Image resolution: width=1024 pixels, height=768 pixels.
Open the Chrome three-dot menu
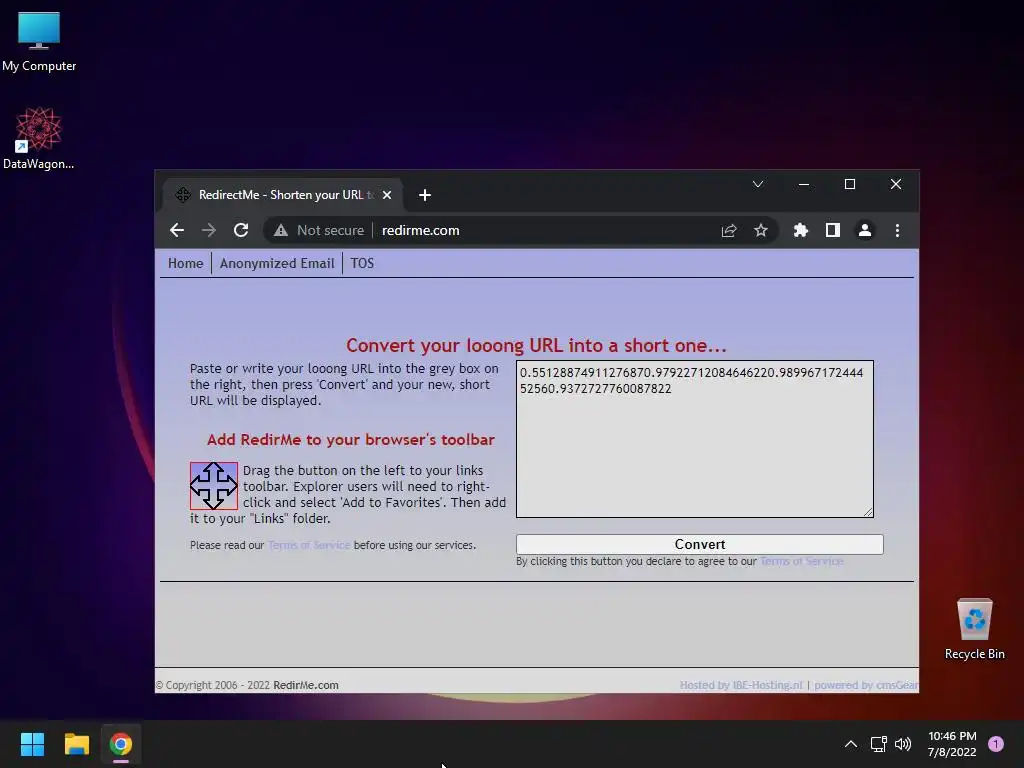point(897,230)
